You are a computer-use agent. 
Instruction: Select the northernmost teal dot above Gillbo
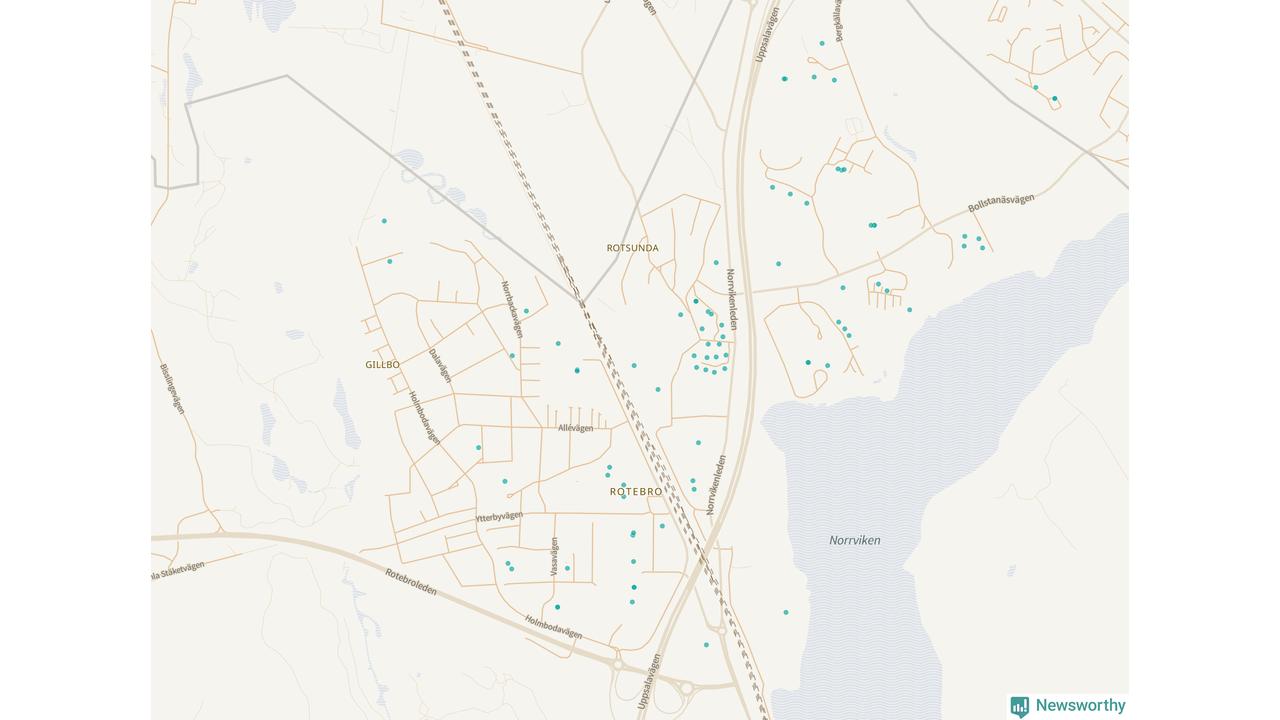pos(384,221)
